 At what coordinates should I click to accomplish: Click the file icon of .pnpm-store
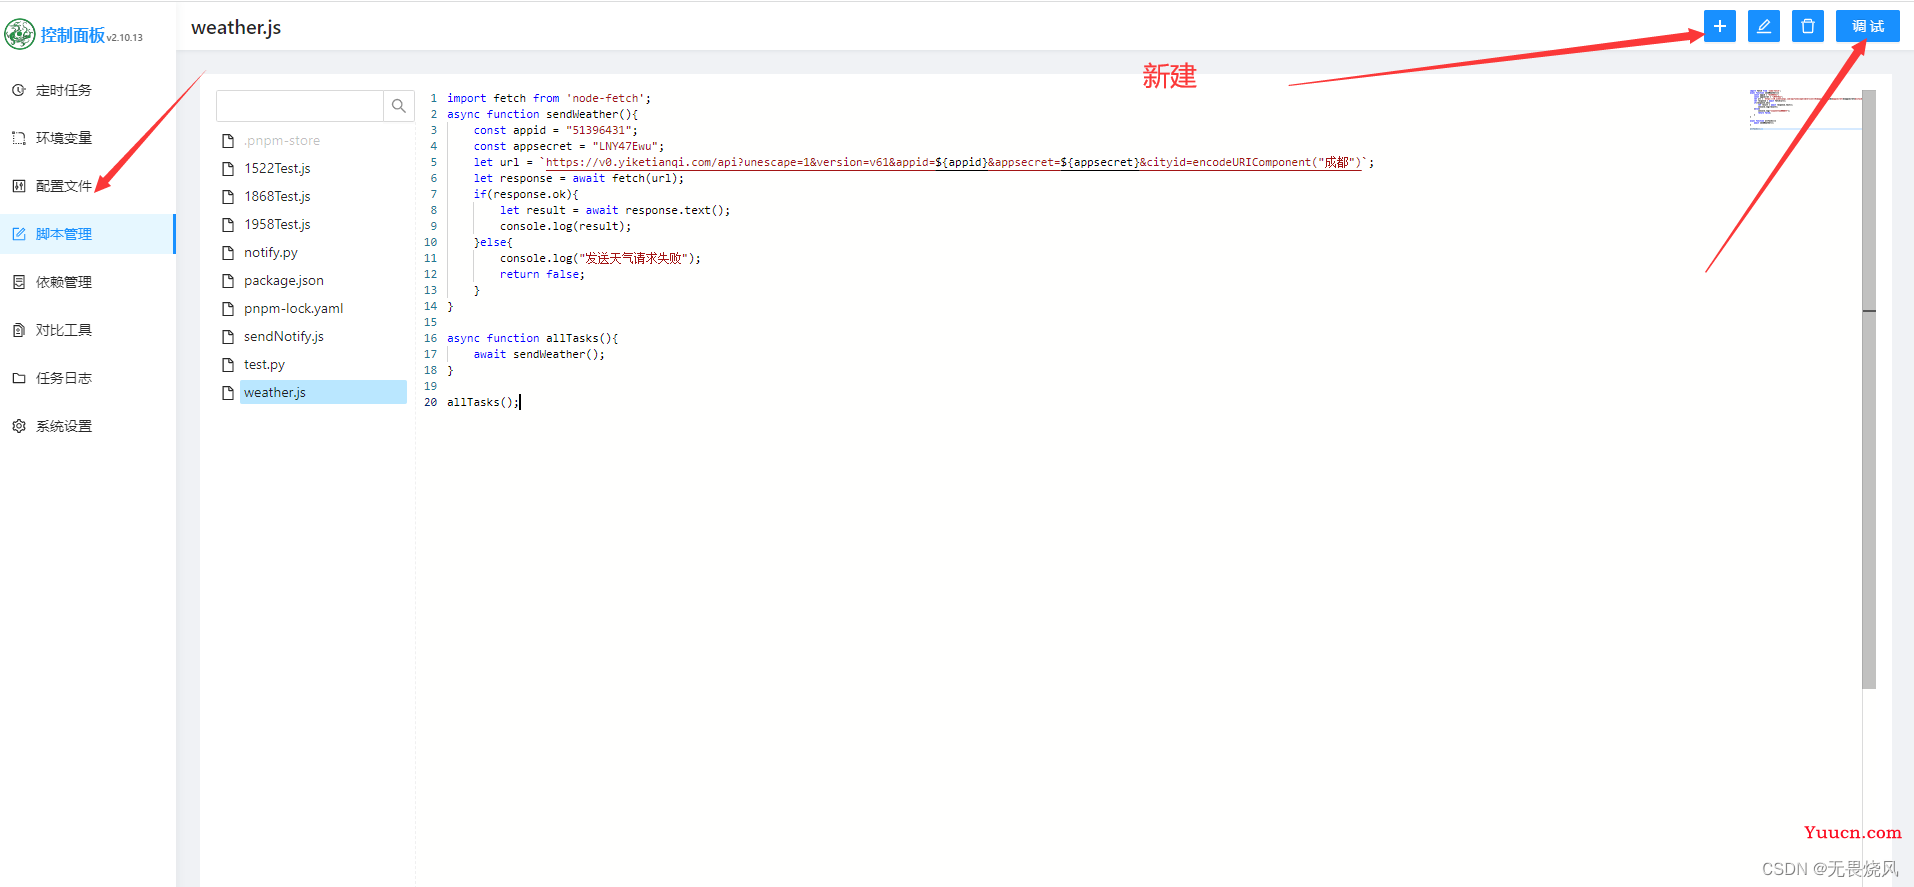(x=228, y=141)
